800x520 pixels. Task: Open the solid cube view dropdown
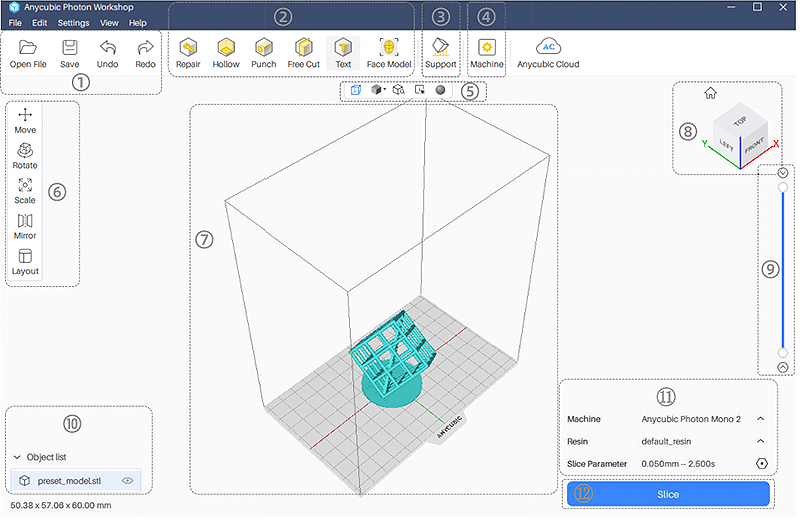(x=378, y=90)
